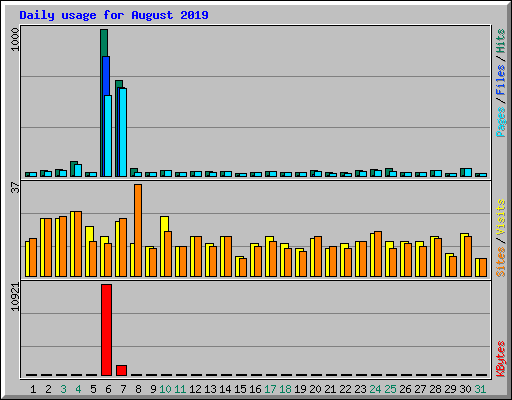Click day label '26' on the x-axis
The height and width of the screenshot is (400, 512).
(405, 389)
